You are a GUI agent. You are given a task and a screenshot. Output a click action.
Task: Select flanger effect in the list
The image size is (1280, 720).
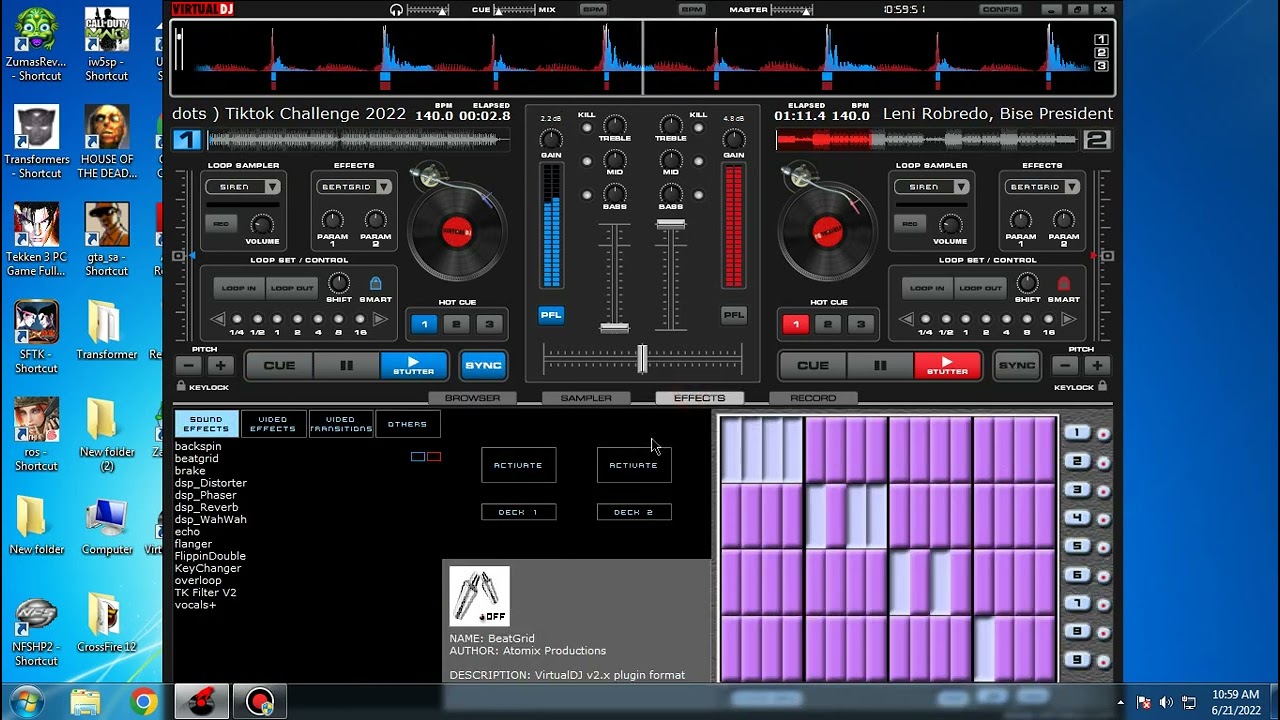pyautogui.click(x=194, y=544)
